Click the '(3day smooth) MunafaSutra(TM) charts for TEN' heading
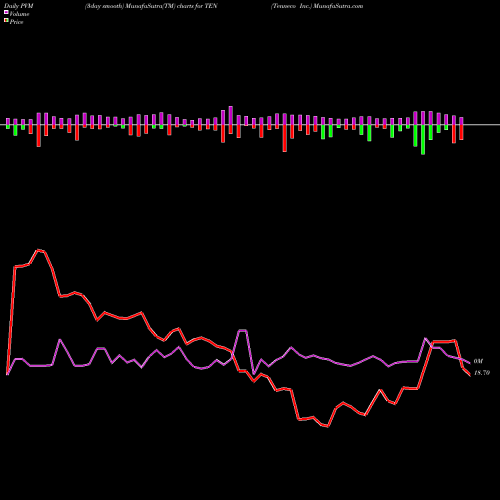Screen dimensions: 500x500 [x=151, y=6]
